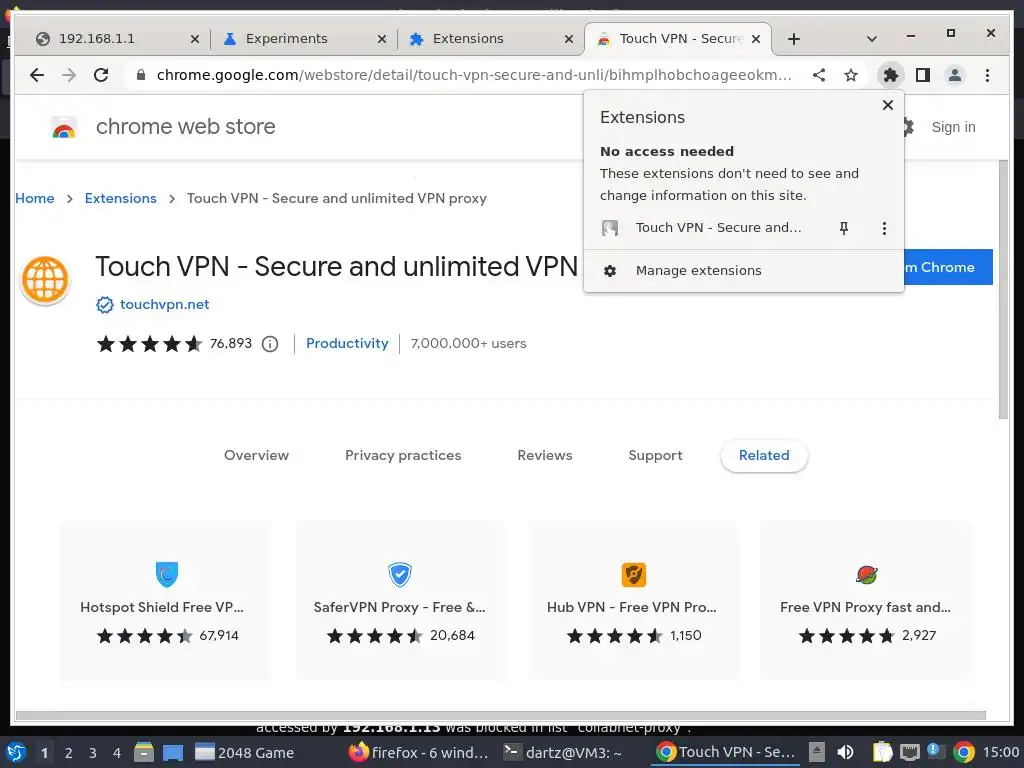Viewport: 1024px width, 768px height.
Task: Click the rating info icon beside 76,893
Action: pyautogui.click(x=270, y=344)
